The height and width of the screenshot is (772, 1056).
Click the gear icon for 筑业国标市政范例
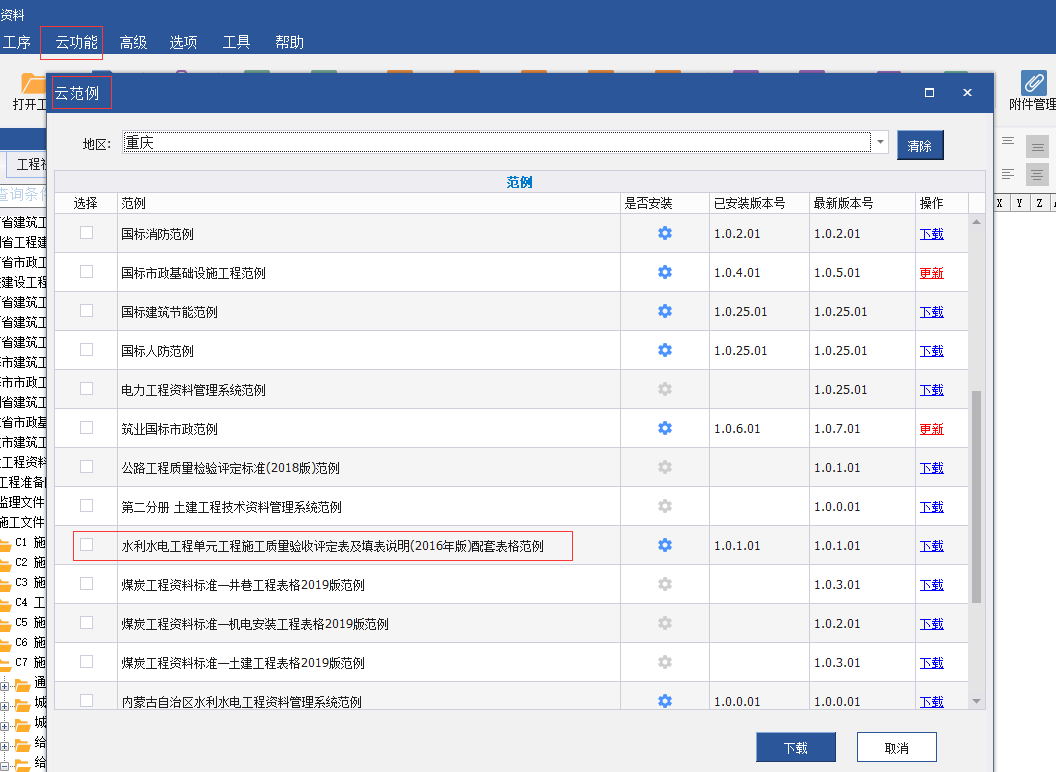click(x=665, y=428)
